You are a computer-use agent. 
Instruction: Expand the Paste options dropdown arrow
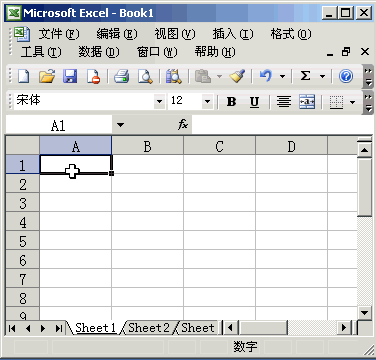click(x=219, y=76)
